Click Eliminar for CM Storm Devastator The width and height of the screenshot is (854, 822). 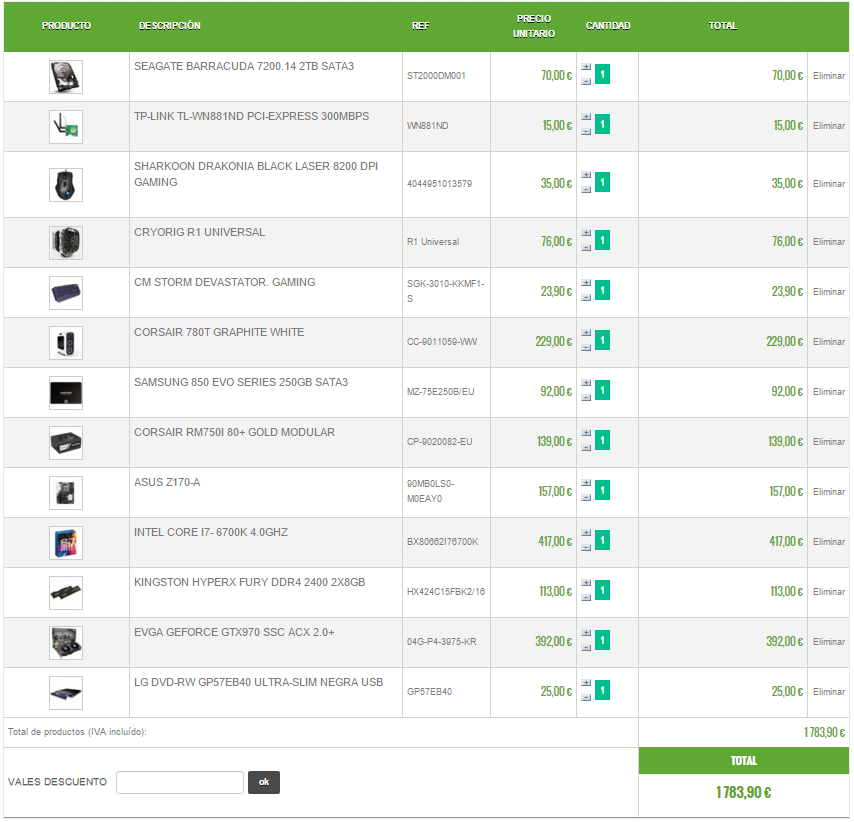pyautogui.click(x=829, y=292)
